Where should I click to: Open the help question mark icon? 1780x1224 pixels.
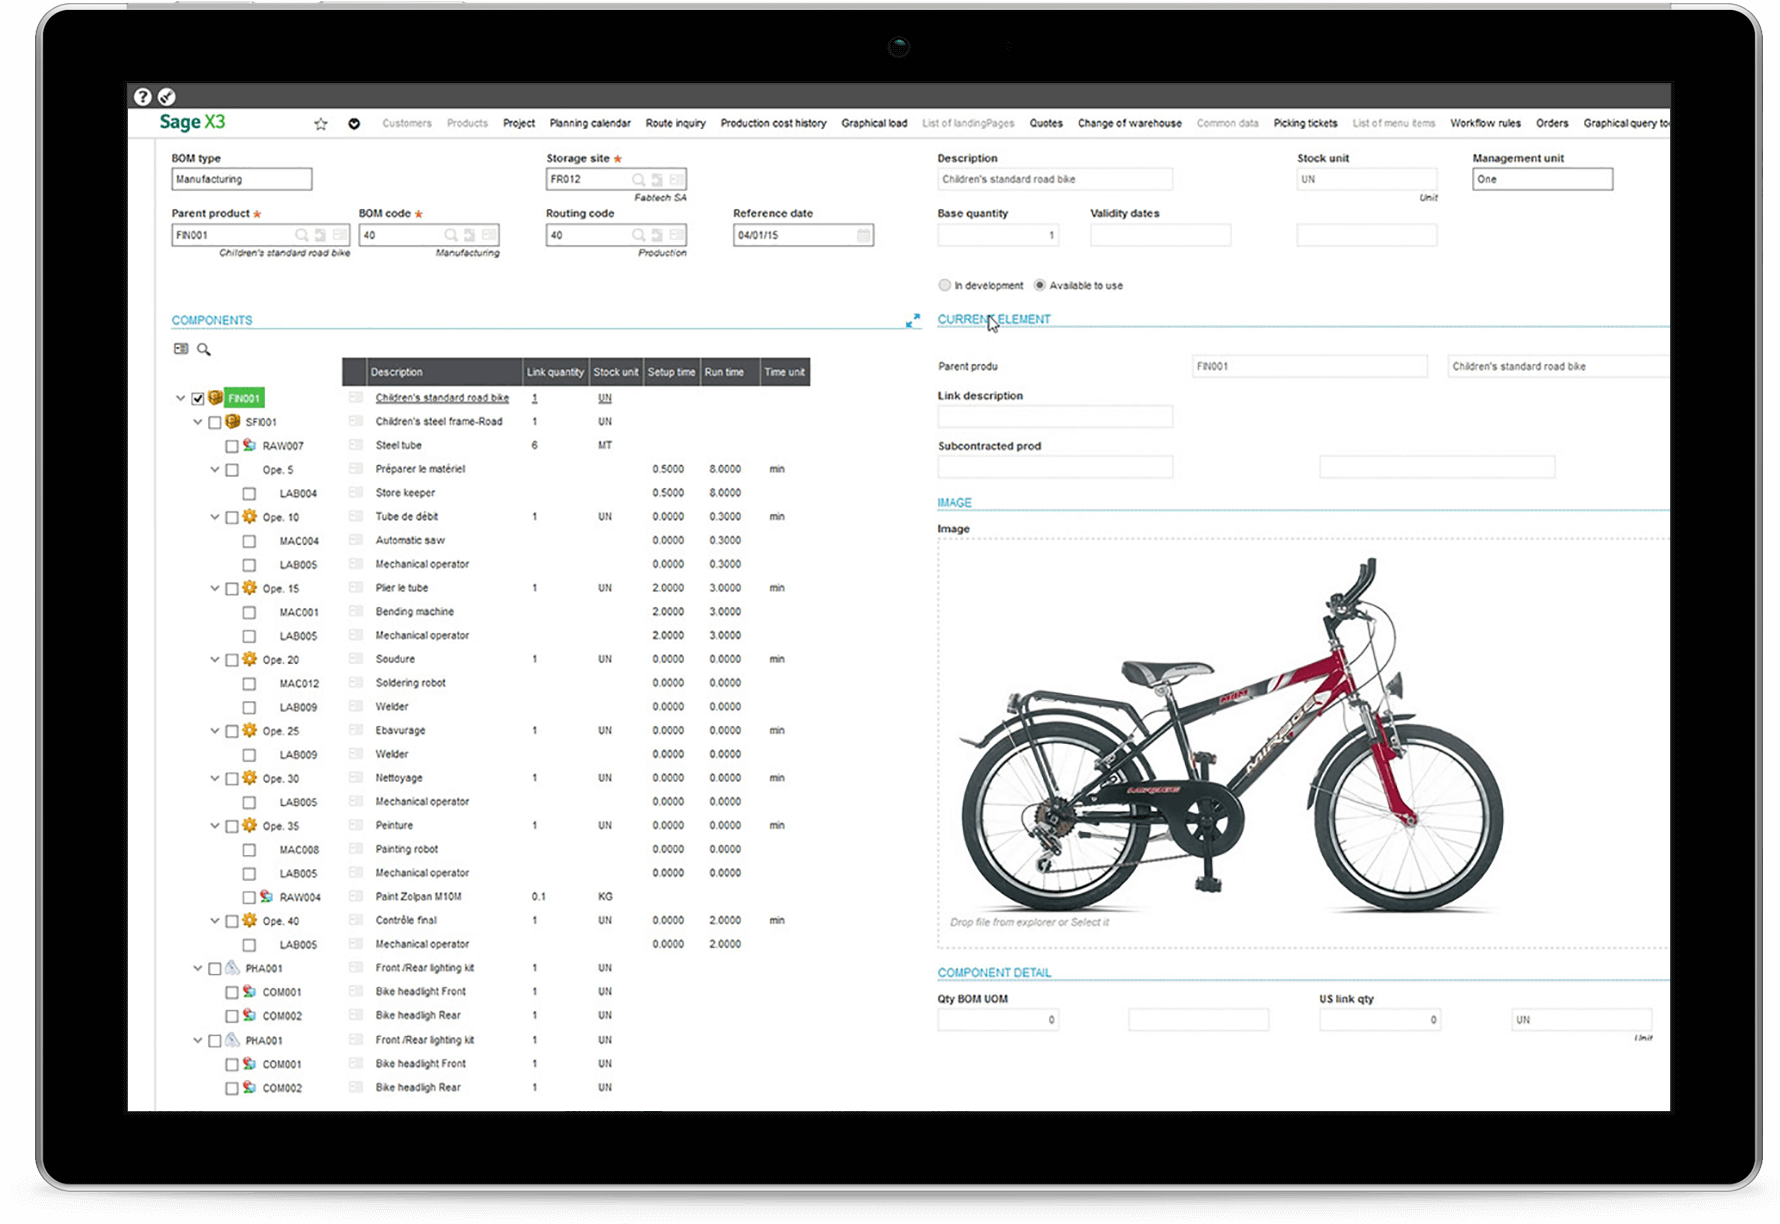coord(143,97)
